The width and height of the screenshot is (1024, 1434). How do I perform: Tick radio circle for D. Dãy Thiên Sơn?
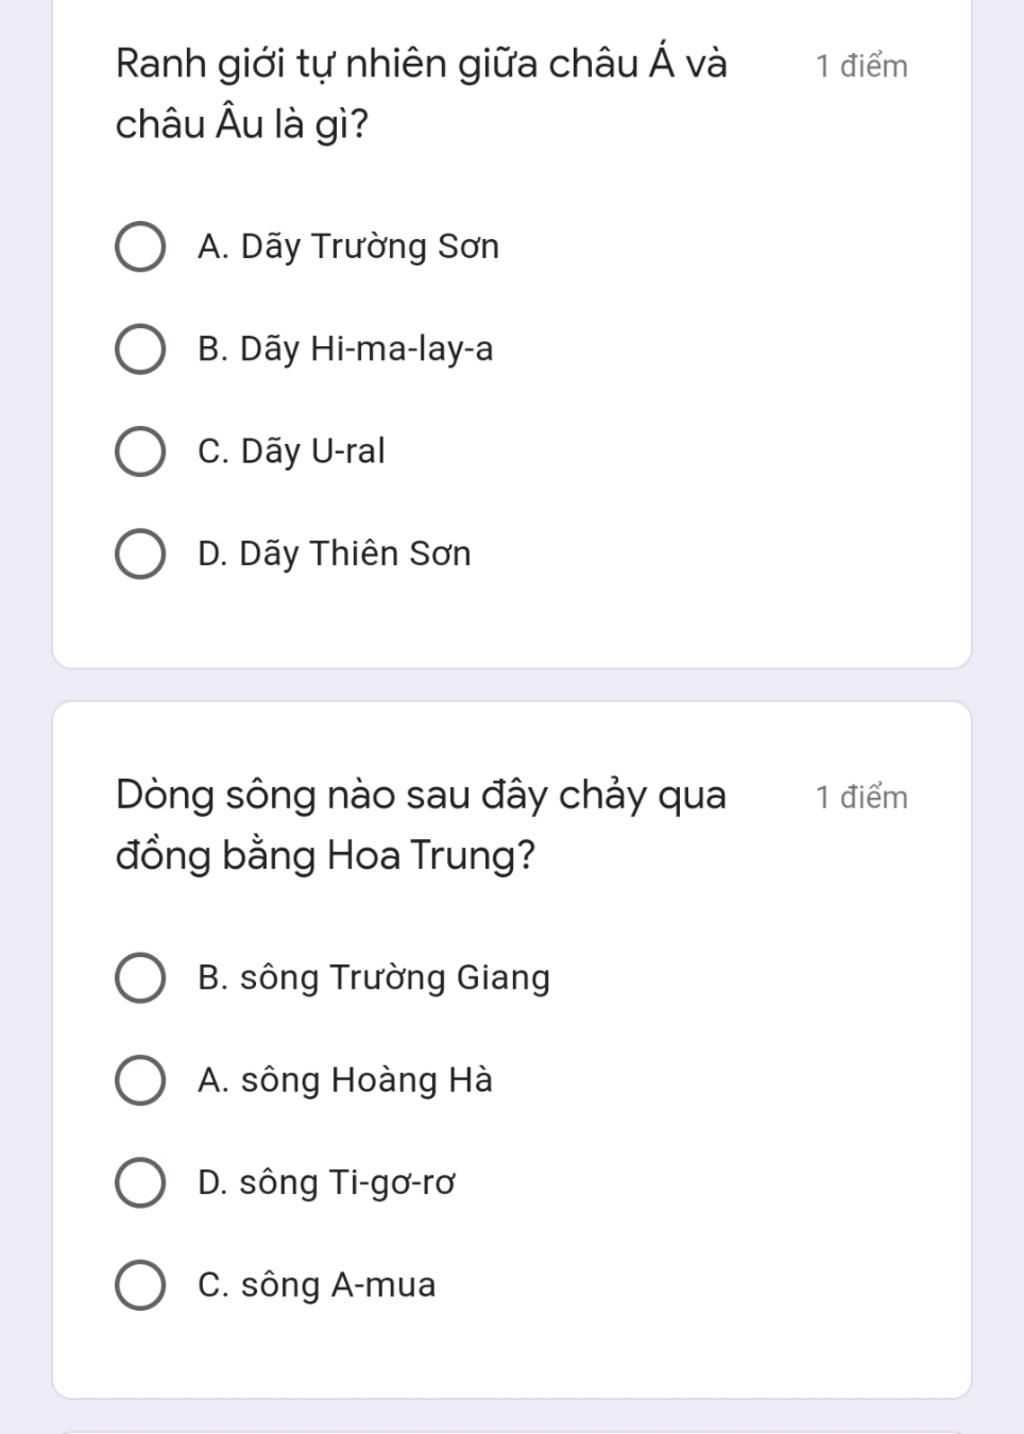click(x=140, y=554)
